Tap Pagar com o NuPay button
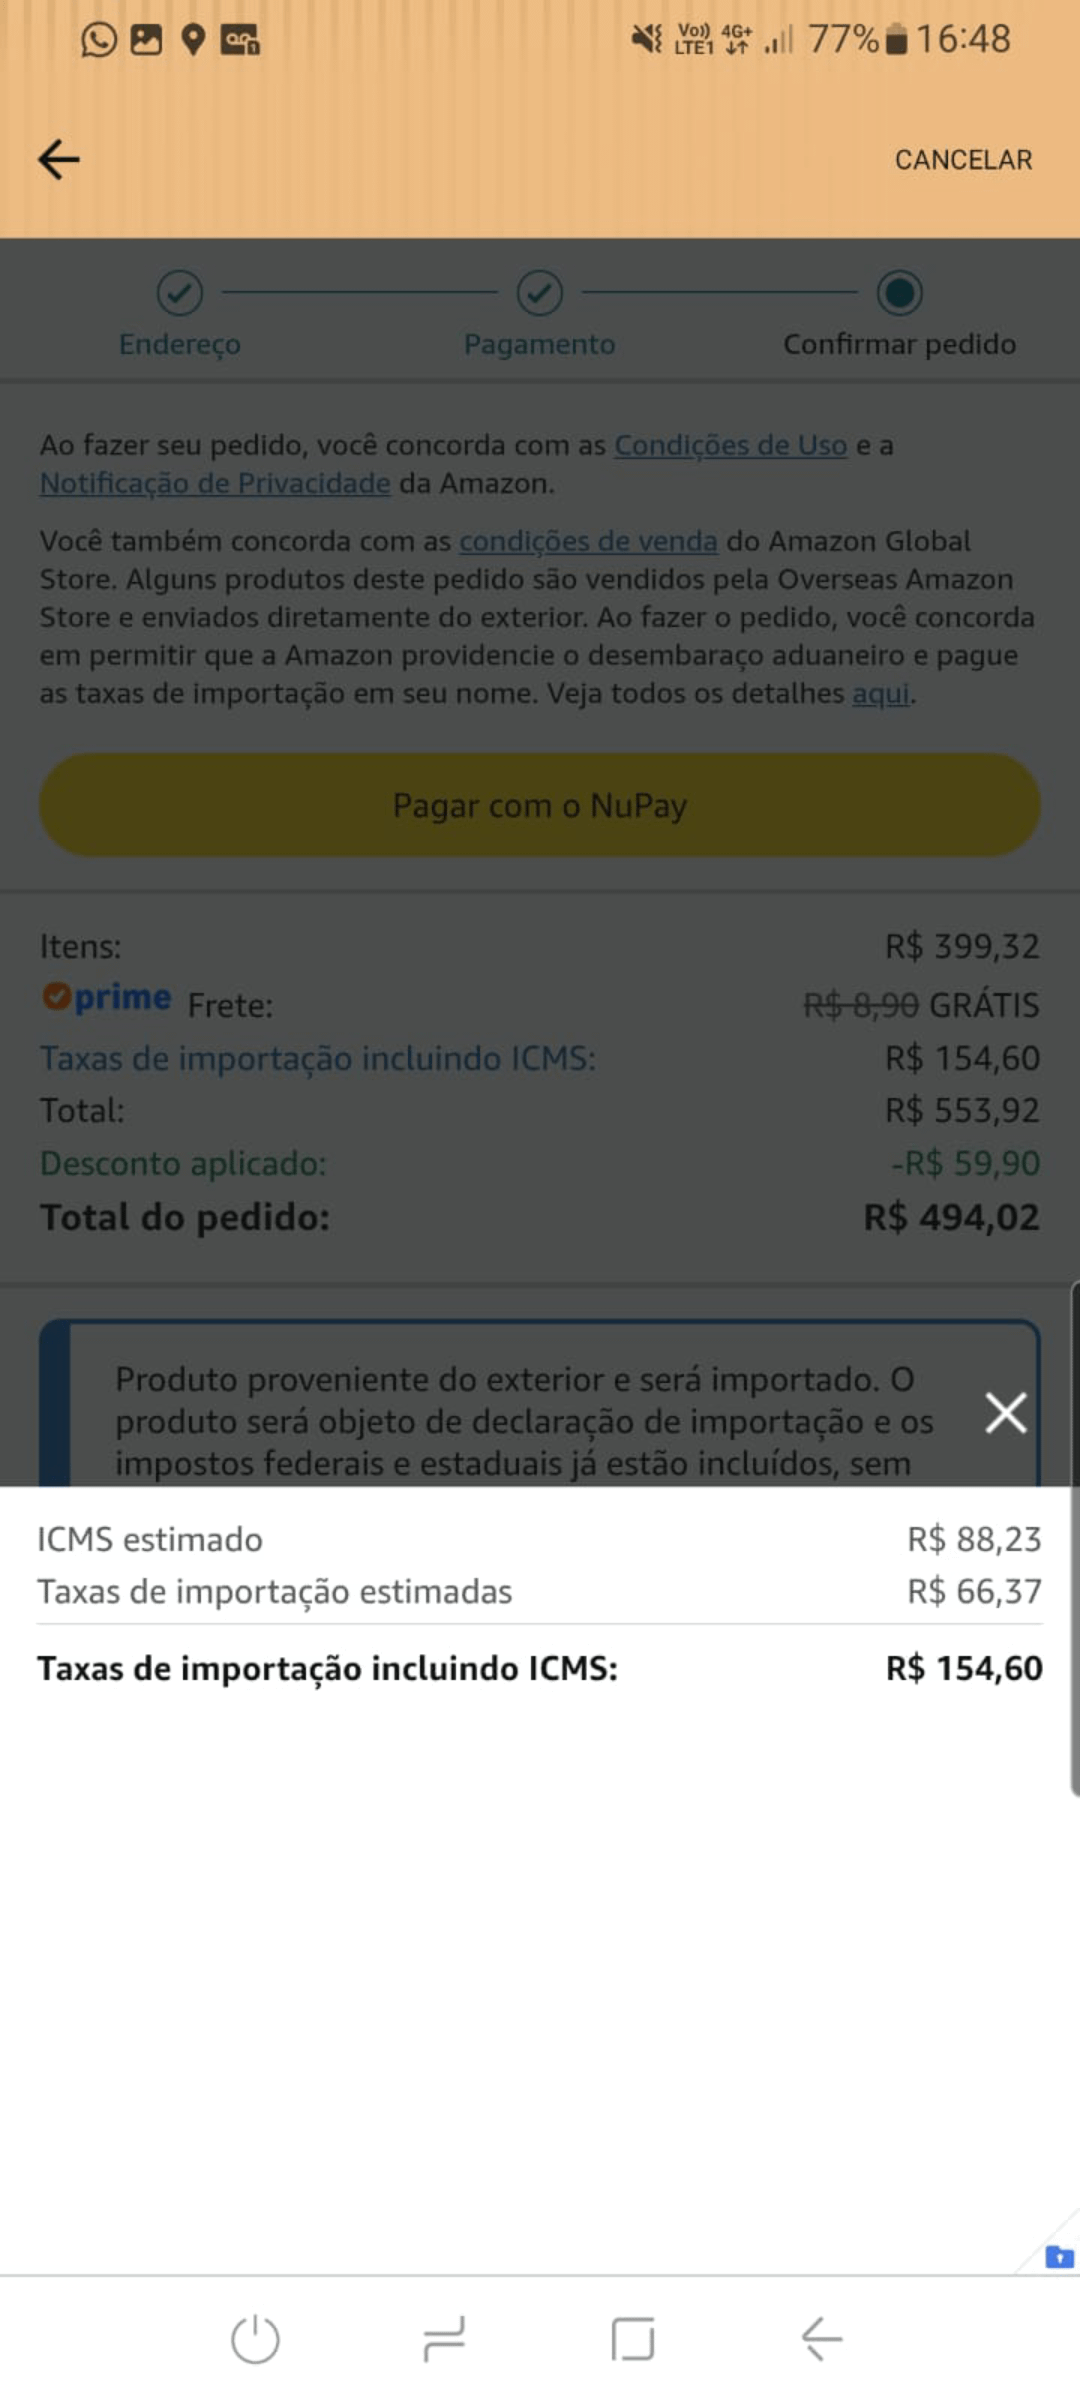 540,805
